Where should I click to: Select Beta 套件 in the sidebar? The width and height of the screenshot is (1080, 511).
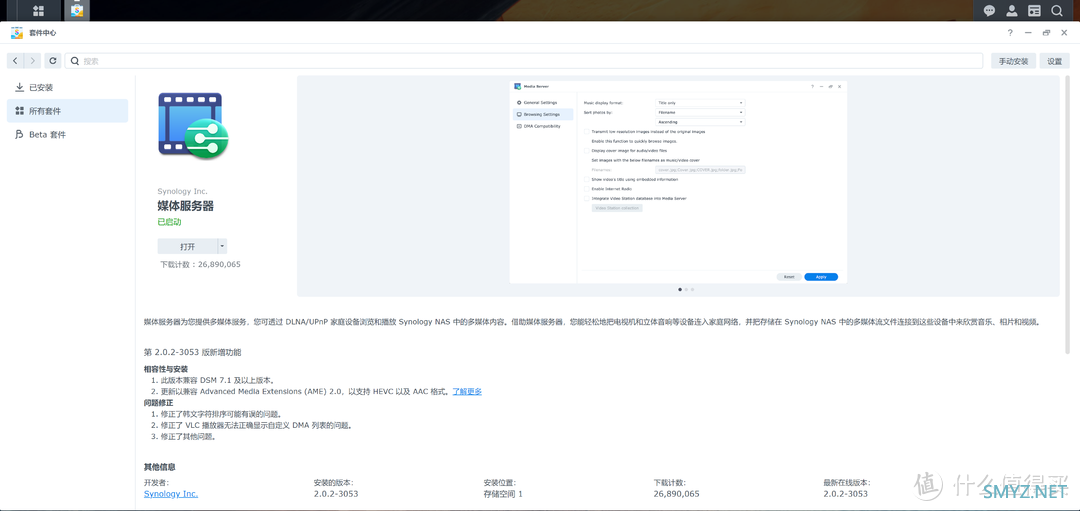(68, 134)
